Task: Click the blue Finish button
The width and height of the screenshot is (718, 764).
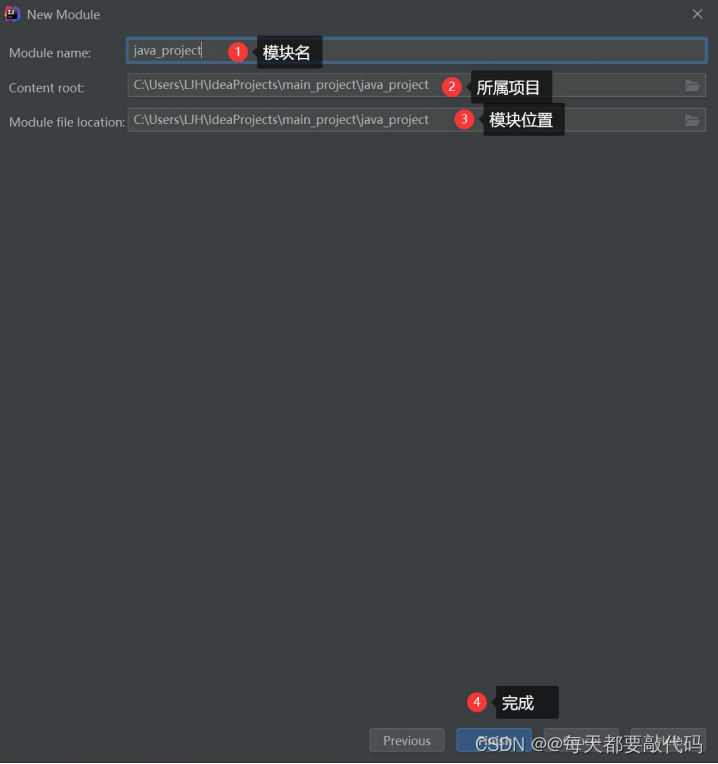Action: tap(493, 741)
